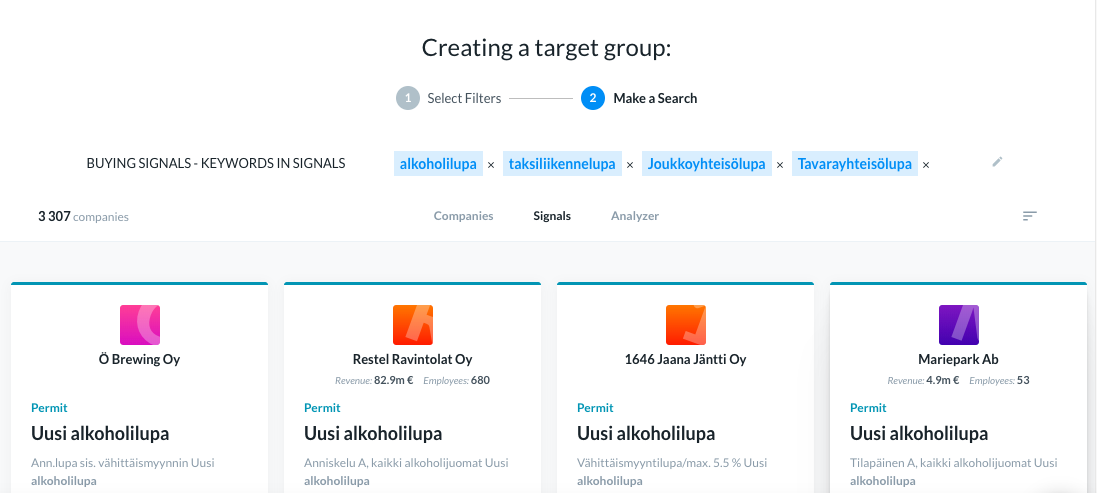The height and width of the screenshot is (493, 1097).
Task: Remove the alkoholilupa keyword tag
Action: [x=491, y=164]
